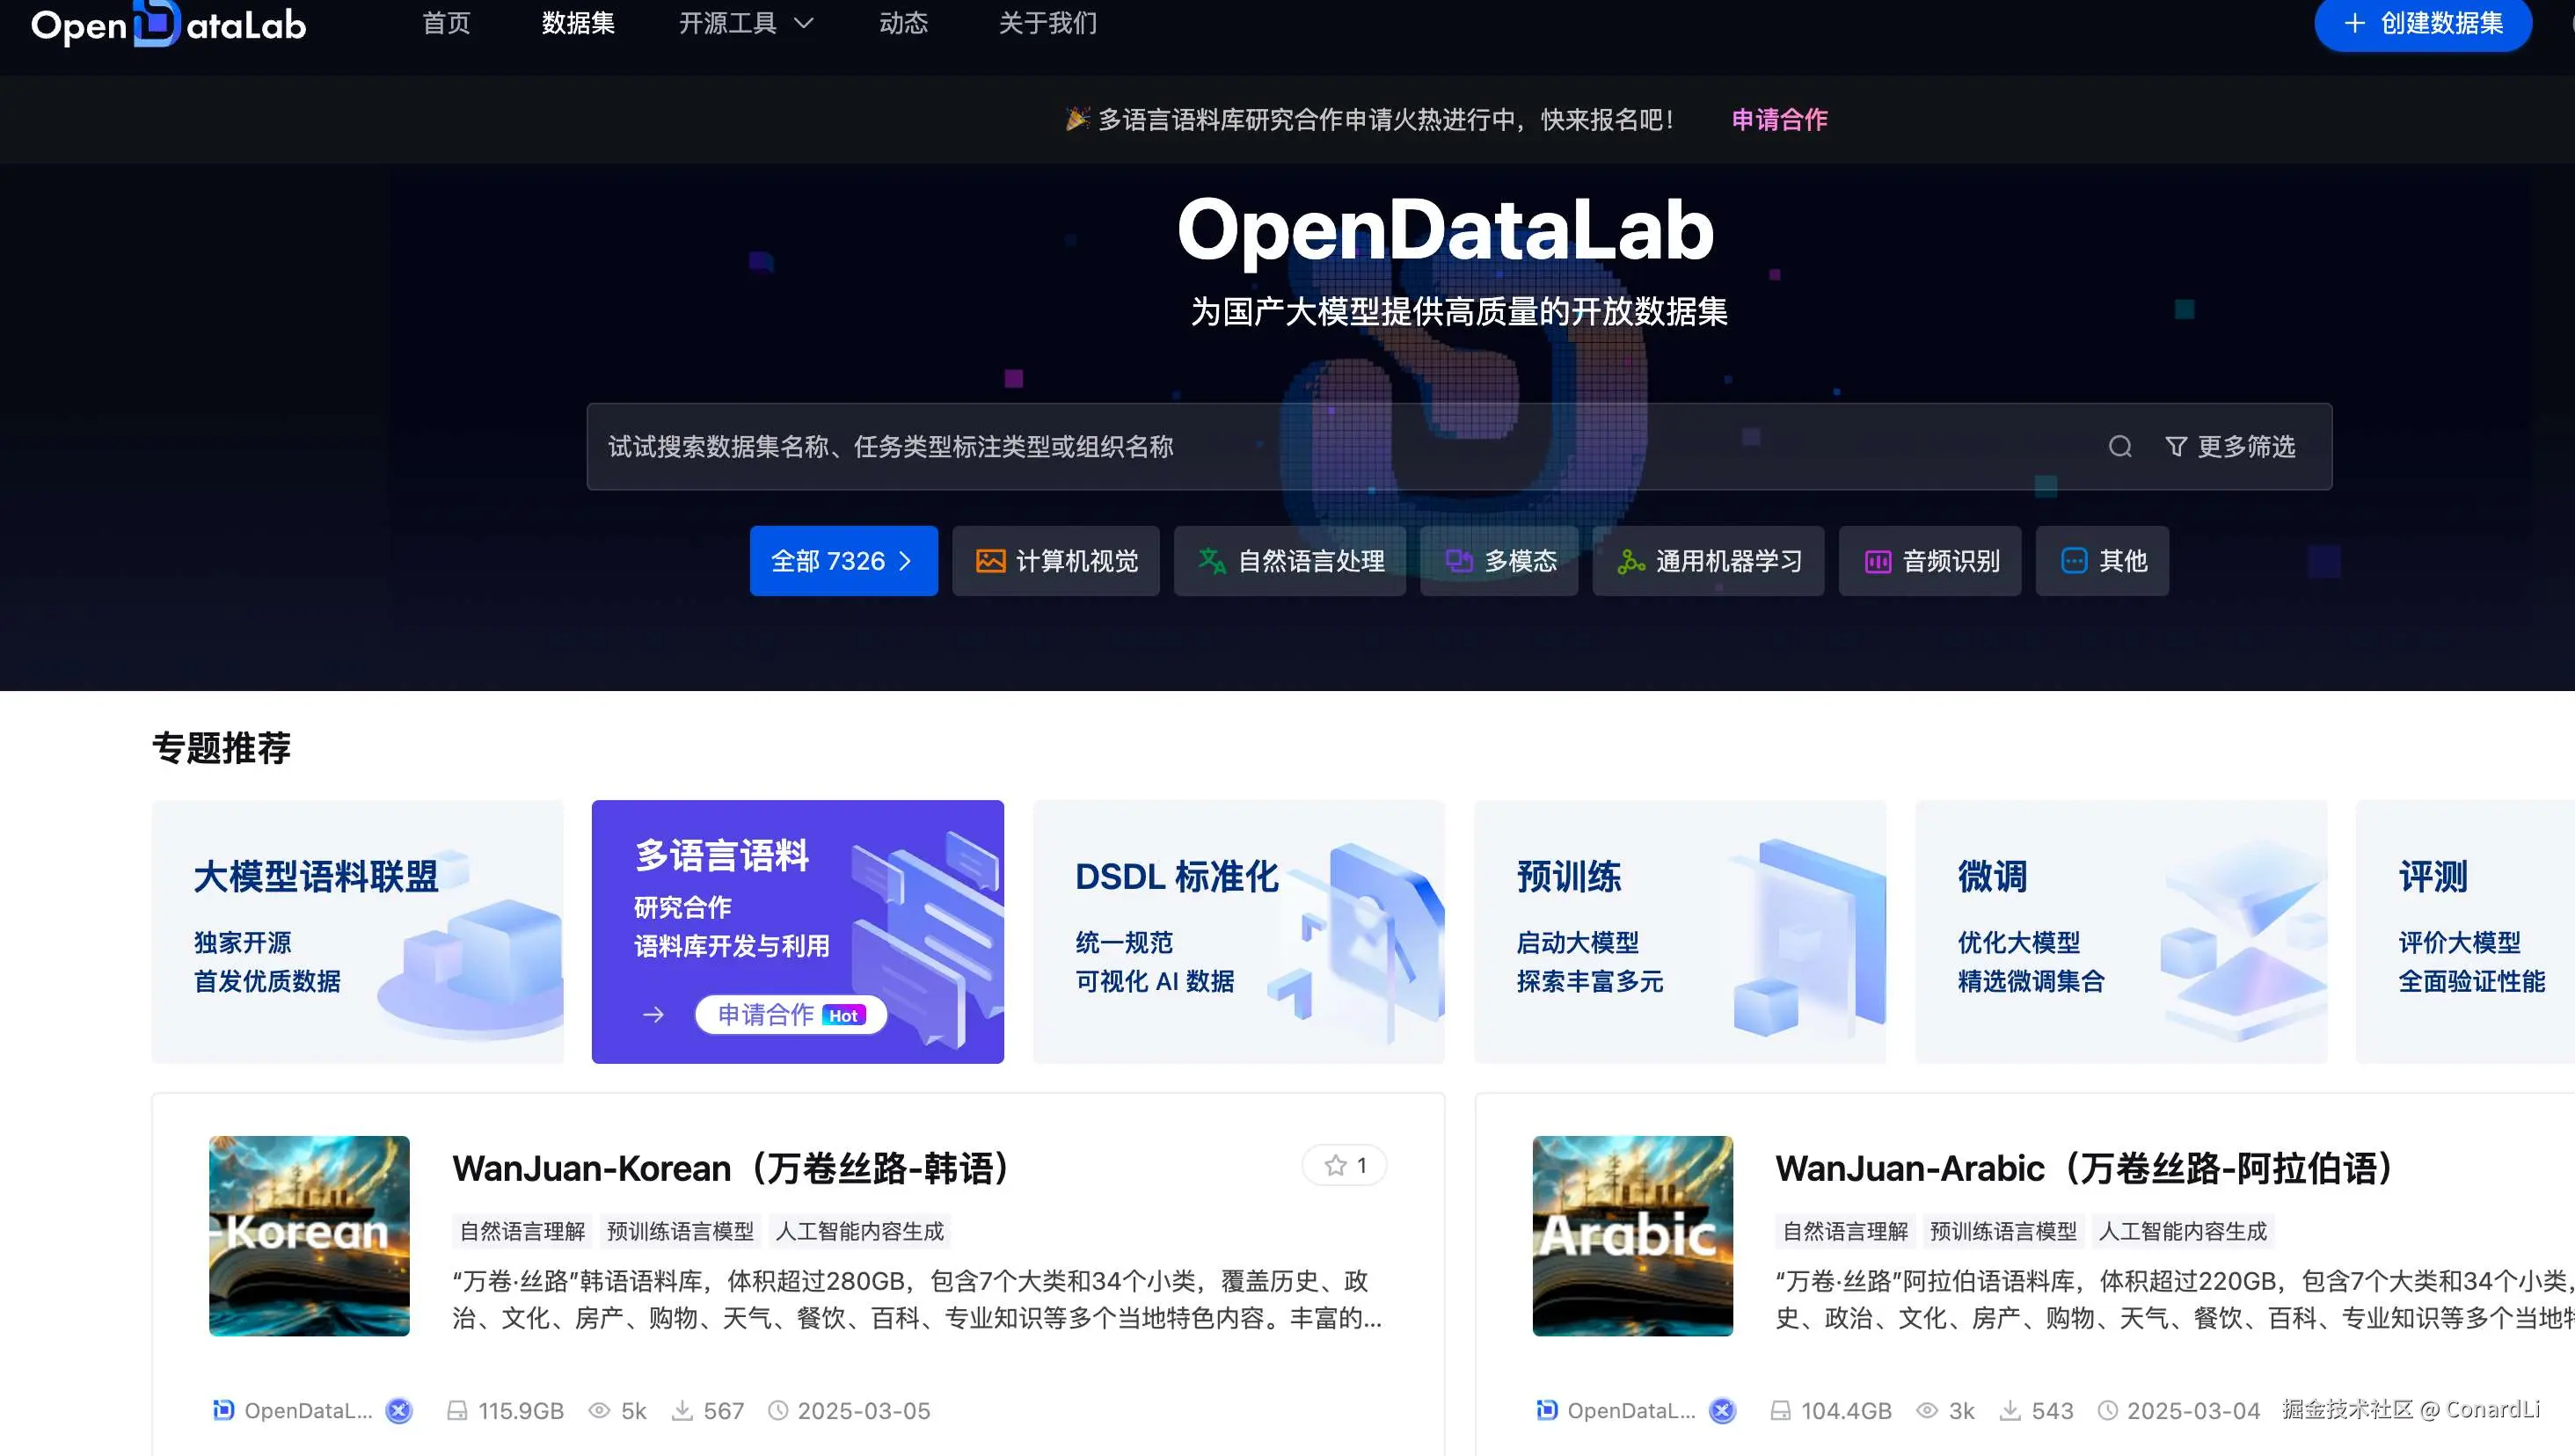Open 申请合作 Hot link on 多语言语料 card
The width and height of the screenshot is (2575, 1456).
pyautogui.click(x=789, y=1014)
